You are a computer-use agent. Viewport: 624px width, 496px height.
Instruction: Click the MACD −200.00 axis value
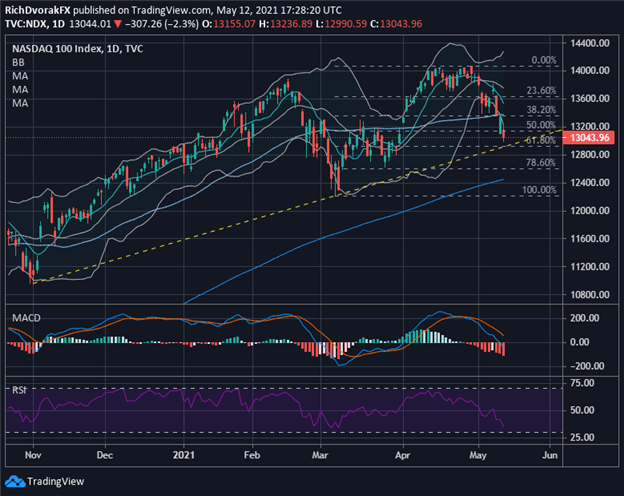point(585,366)
